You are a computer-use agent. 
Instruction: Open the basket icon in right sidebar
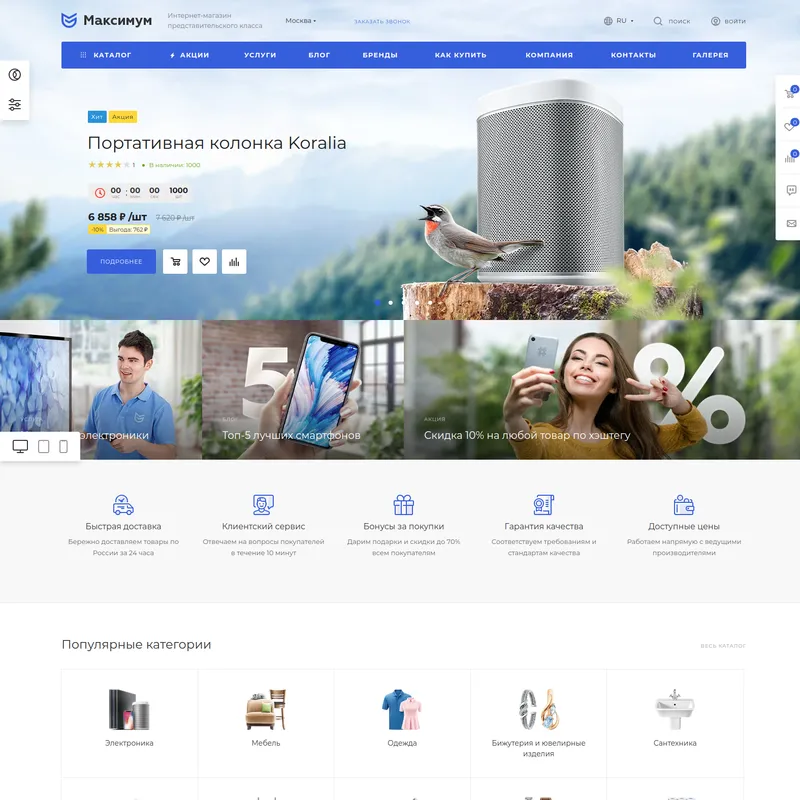point(789,95)
